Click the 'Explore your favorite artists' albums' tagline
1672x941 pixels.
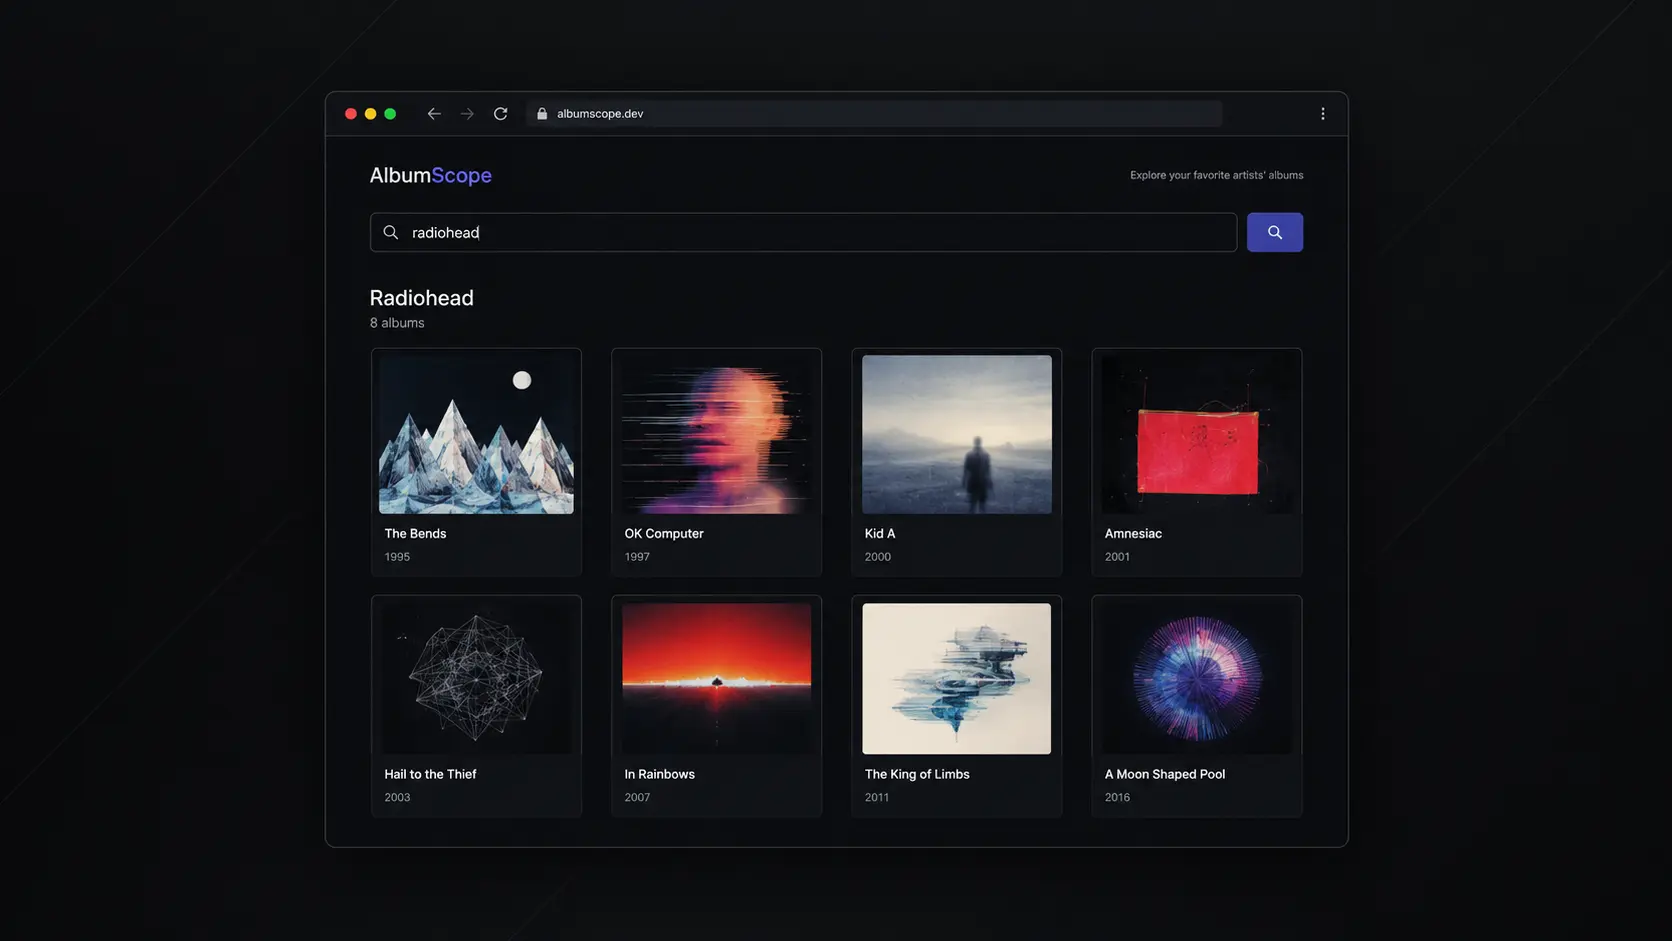(x=1217, y=175)
